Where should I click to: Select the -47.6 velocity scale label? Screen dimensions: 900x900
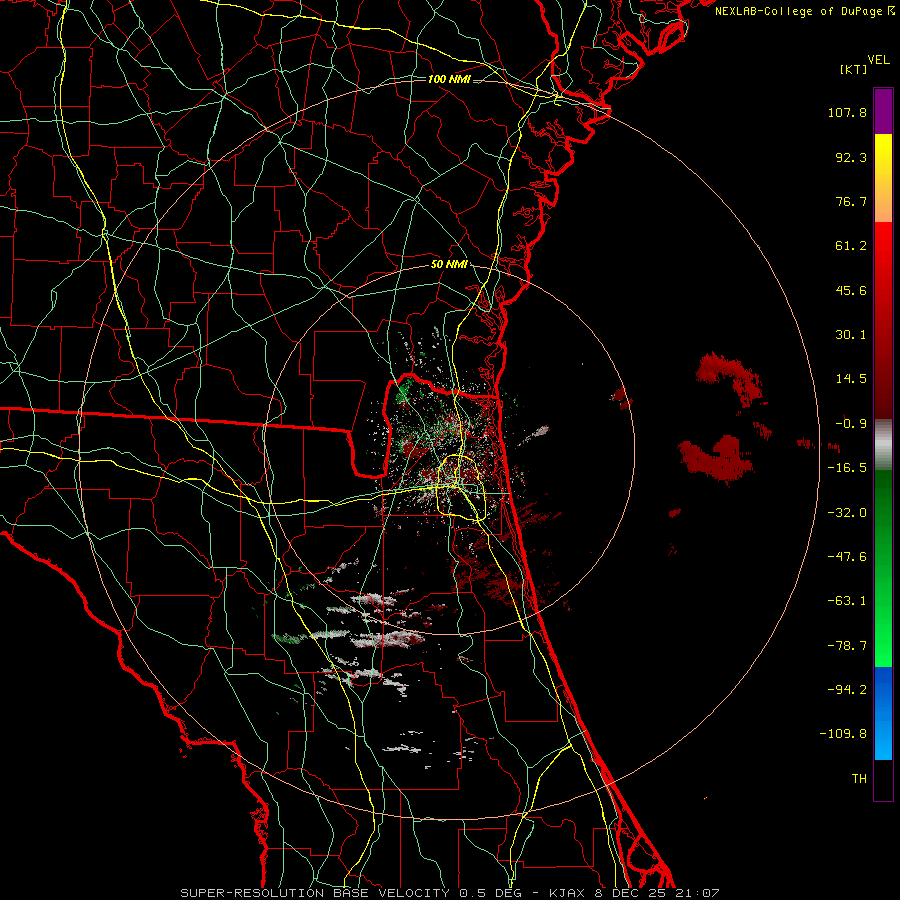pyautogui.click(x=847, y=557)
